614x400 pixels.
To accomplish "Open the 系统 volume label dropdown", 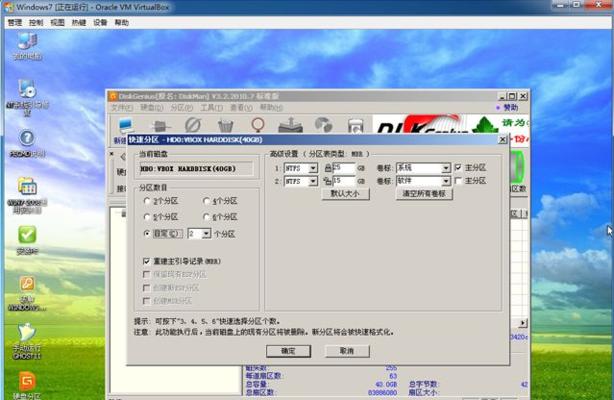I will (x=446, y=168).
